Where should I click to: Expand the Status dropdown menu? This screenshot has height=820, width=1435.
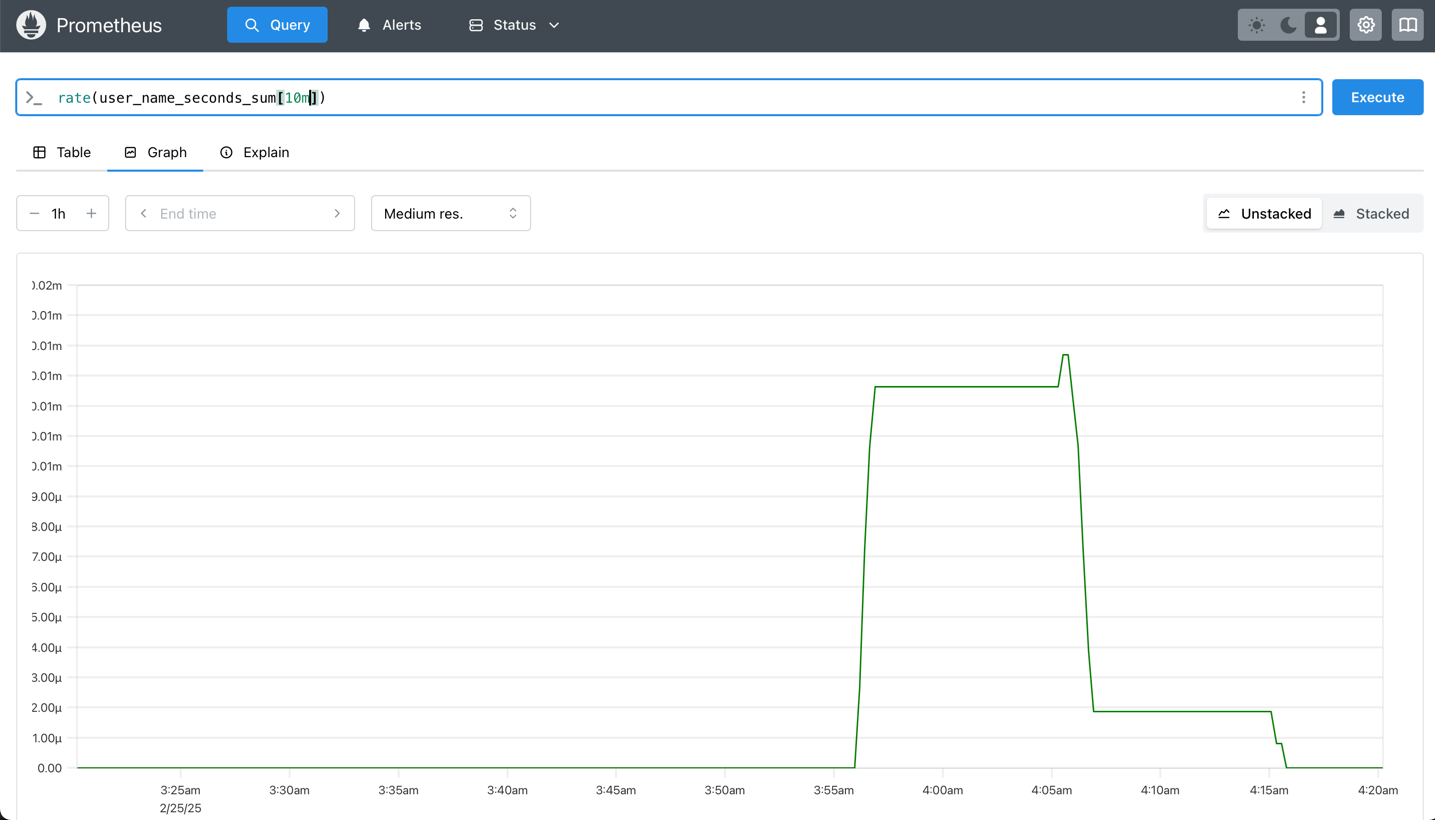click(514, 25)
